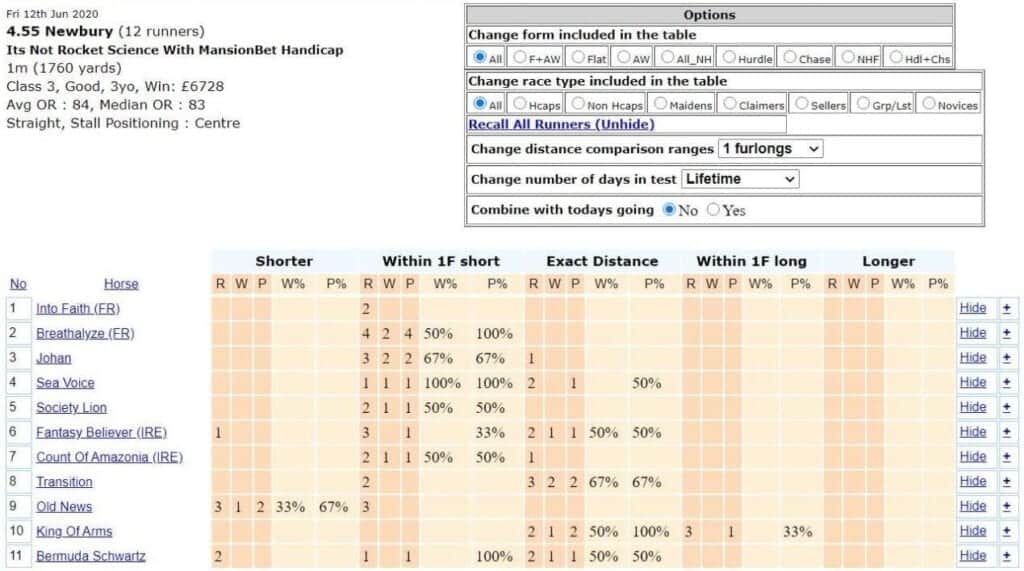This screenshot has width=1024, height=571.
Task: Hide the Fantasy Believer runner
Action: click(972, 432)
